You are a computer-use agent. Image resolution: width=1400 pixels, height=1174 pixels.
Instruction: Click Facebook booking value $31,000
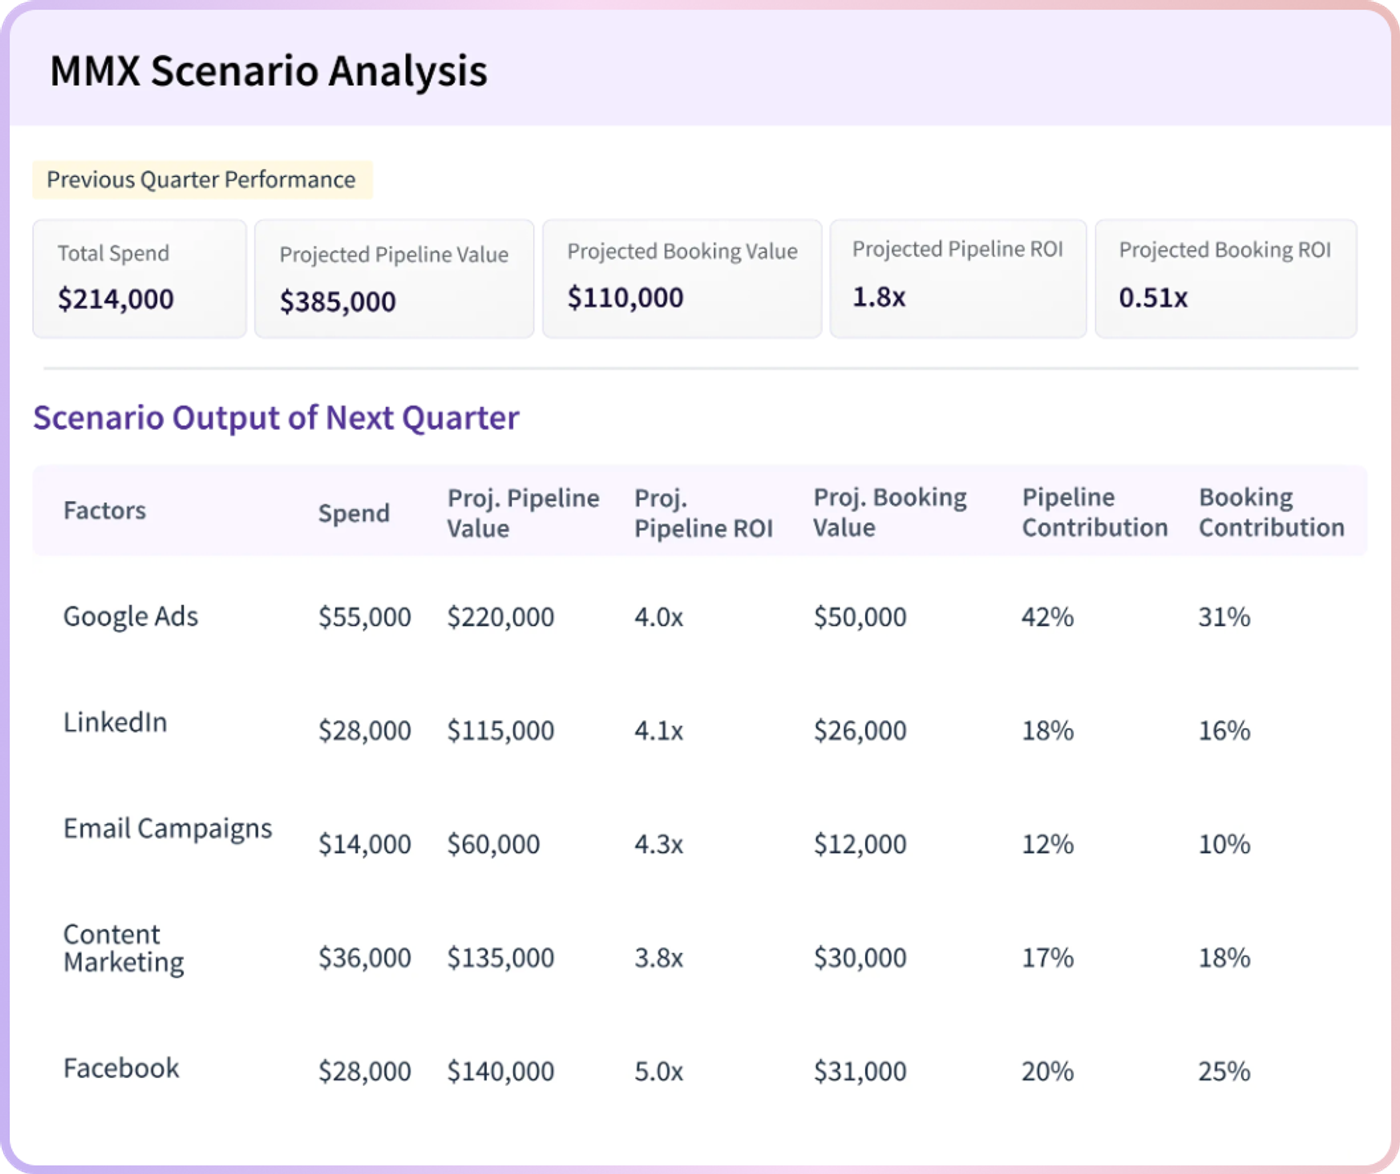[860, 1072]
